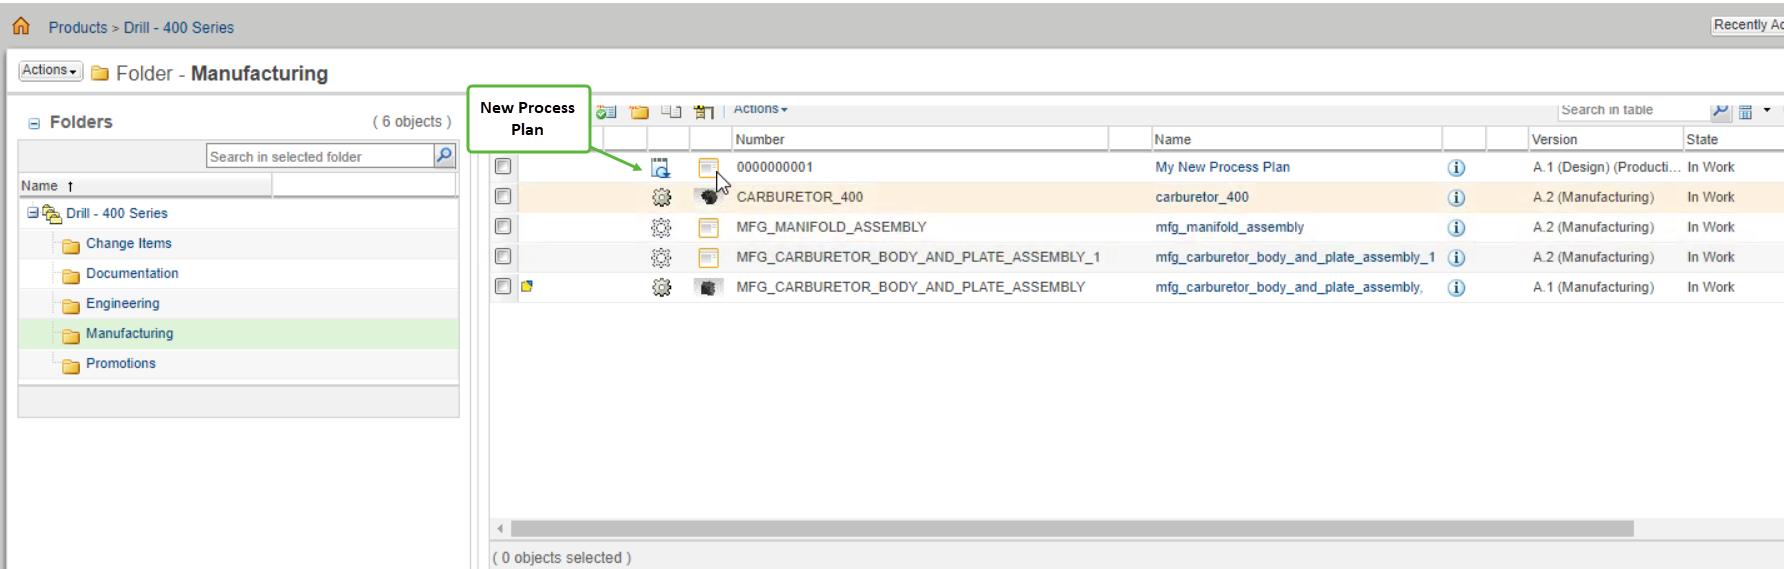
Task: Click document thumbnail icon for 0000000001
Action: coord(708,168)
